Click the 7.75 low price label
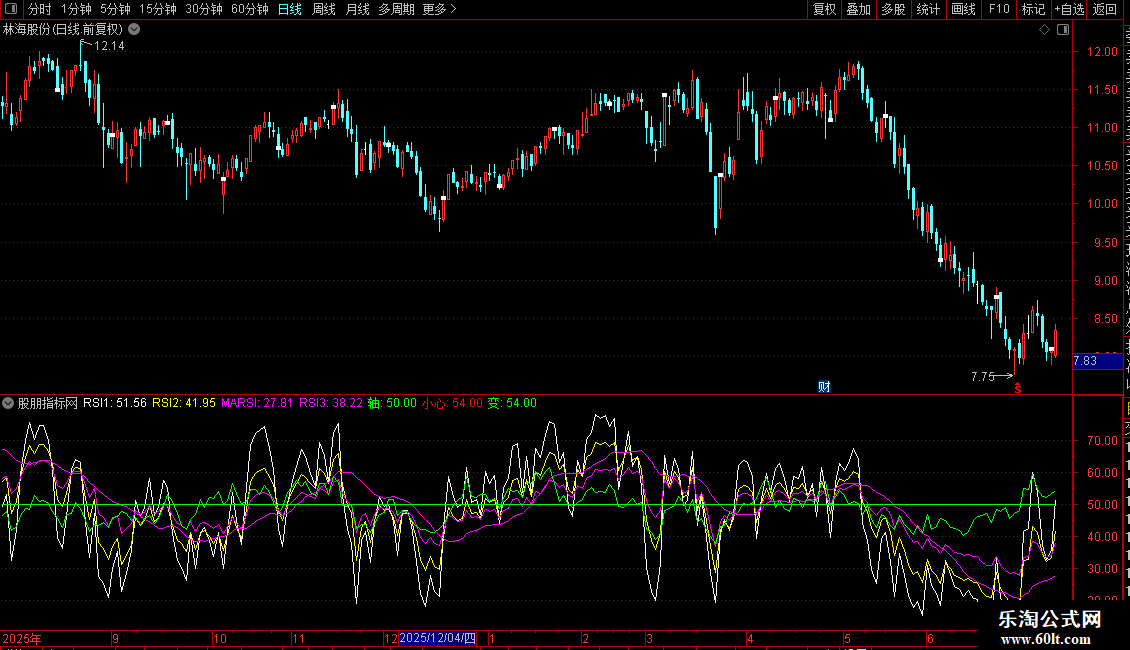Viewport: 1130px width, 650px height. point(982,376)
